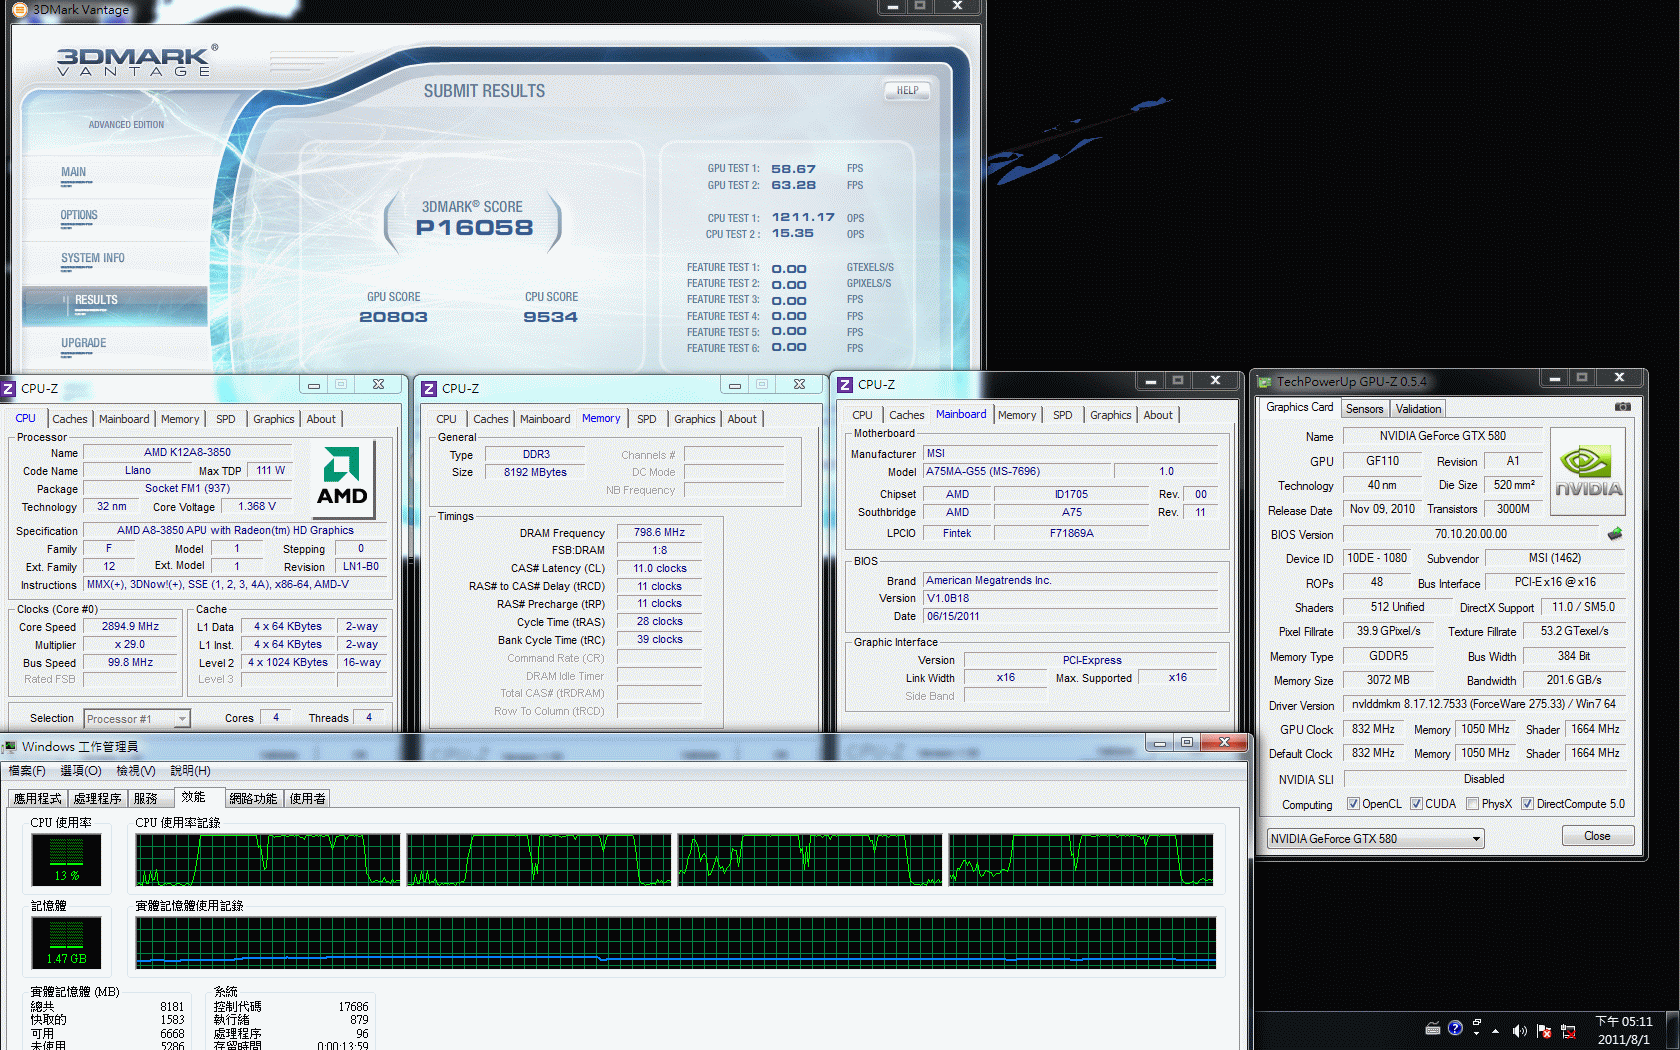Click the Show Desktop strip beside the clock

(1672, 1031)
